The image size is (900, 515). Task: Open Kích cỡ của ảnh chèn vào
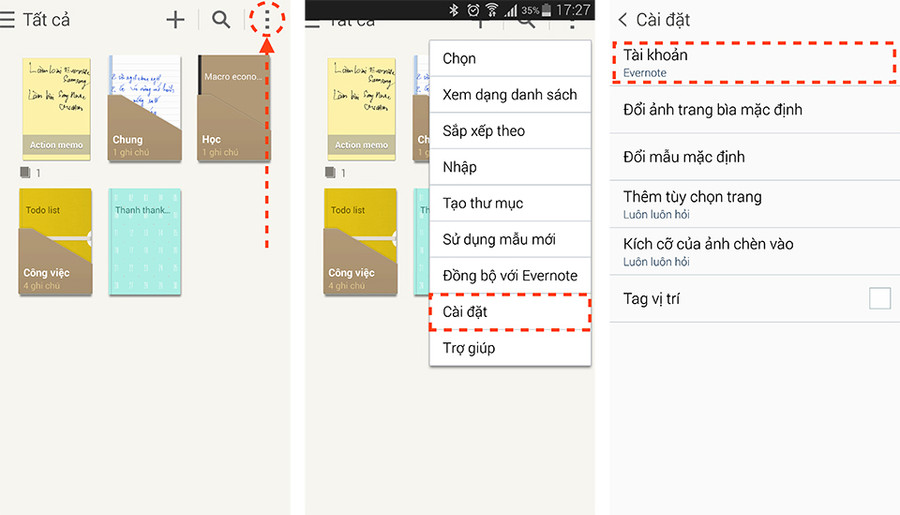click(x=754, y=251)
